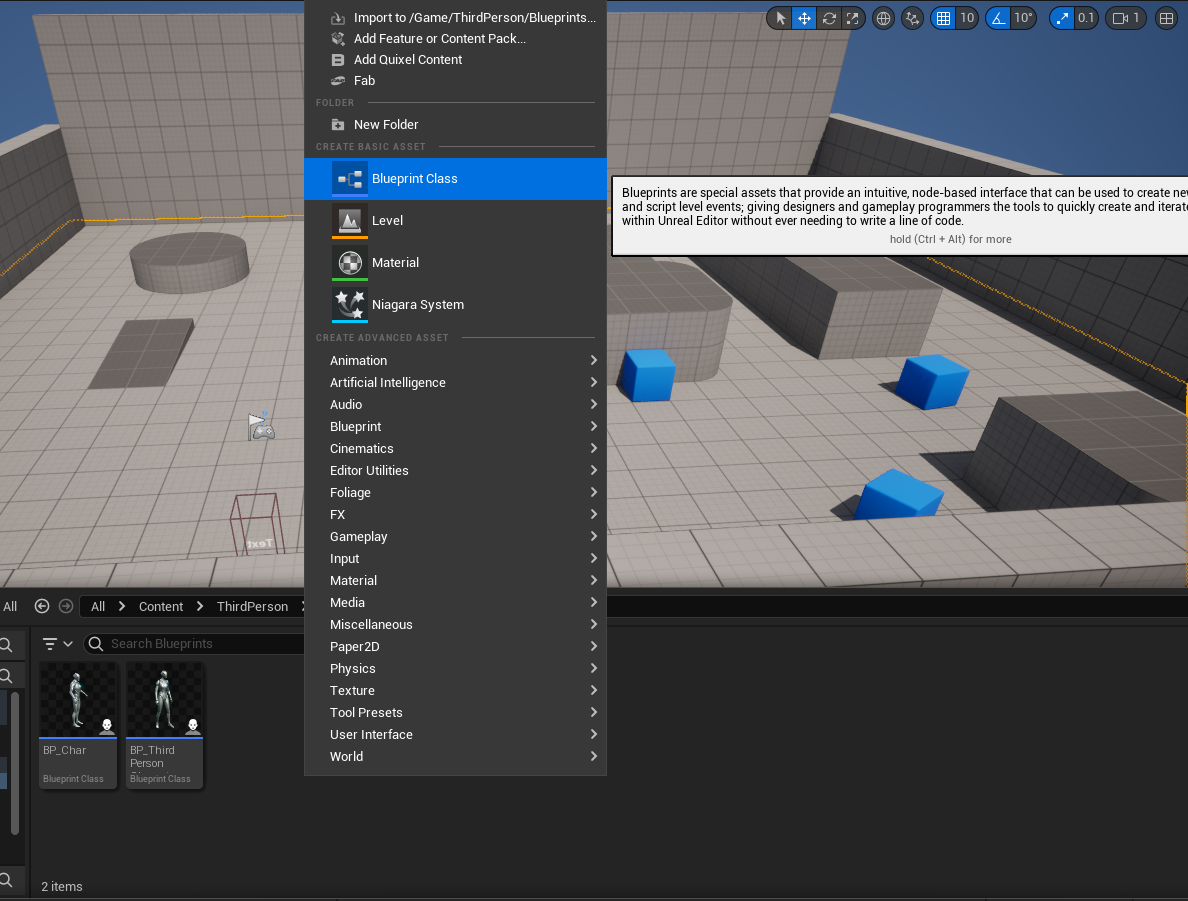Viewport: 1188px width, 901px height.
Task: Select the viewport Select Objects arrow tool
Action: tap(781, 18)
